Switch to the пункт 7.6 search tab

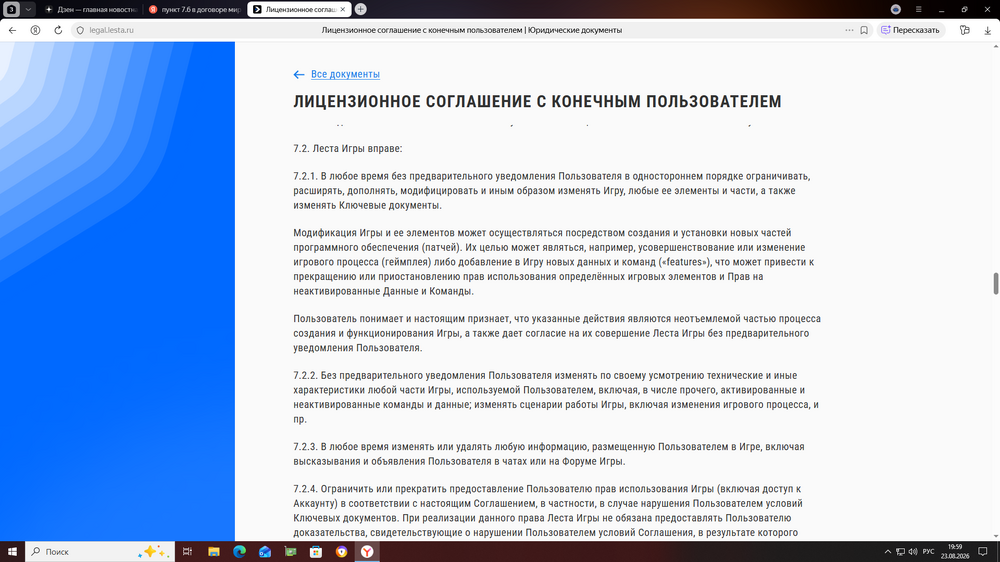[x=195, y=10]
